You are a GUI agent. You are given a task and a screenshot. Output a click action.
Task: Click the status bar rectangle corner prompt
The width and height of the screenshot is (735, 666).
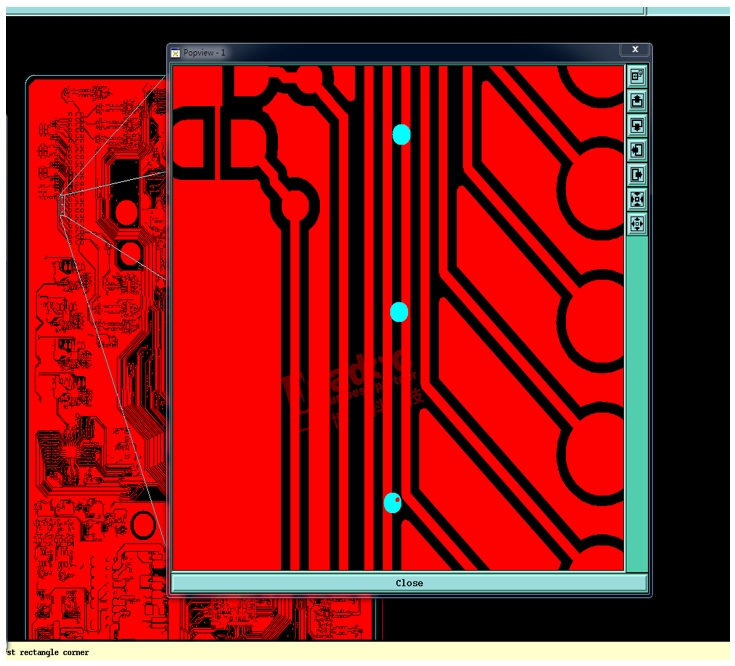[47, 653]
